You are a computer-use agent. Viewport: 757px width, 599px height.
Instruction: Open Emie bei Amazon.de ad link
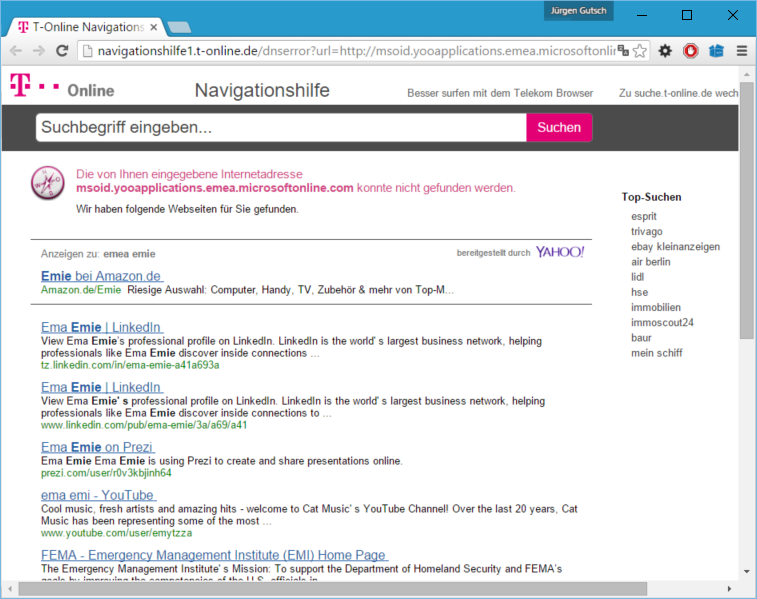point(102,276)
